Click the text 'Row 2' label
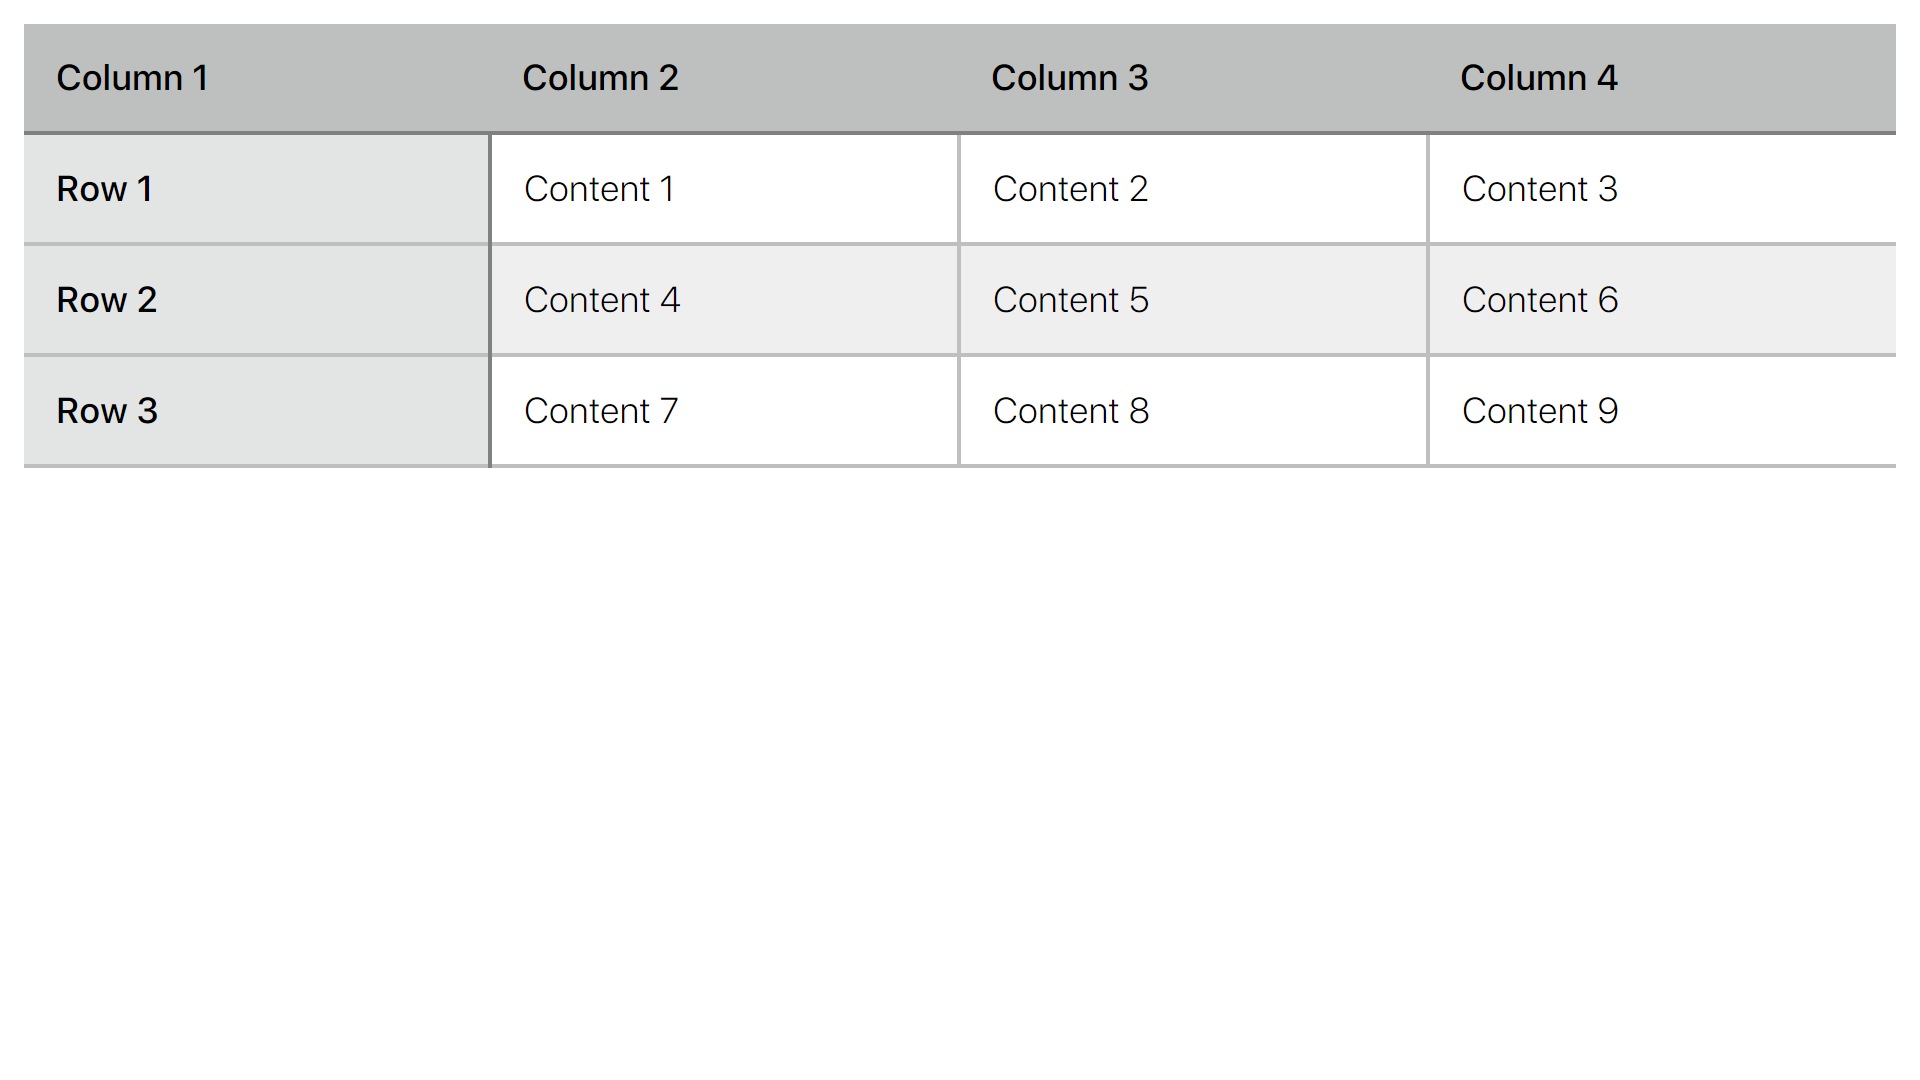The height and width of the screenshot is (1080, 1920). (107, 300)
